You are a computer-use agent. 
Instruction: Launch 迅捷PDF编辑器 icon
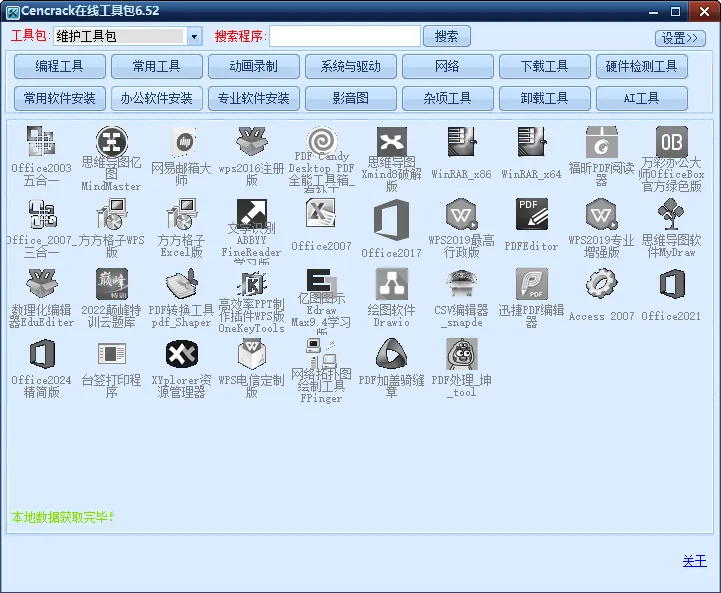click(x=531, y=284)
